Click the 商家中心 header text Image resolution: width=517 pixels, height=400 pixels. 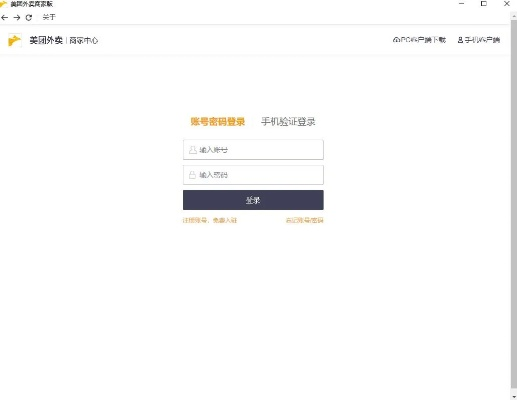[x=84, y=41]
